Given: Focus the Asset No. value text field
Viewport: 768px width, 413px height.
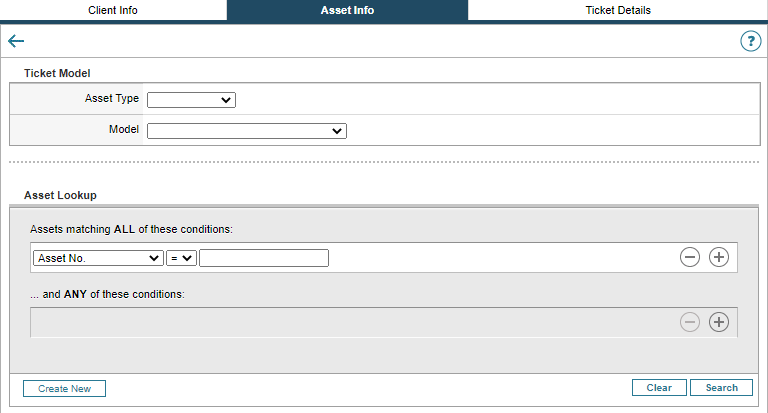Looking at the screenshot, I should click(264, 258).
